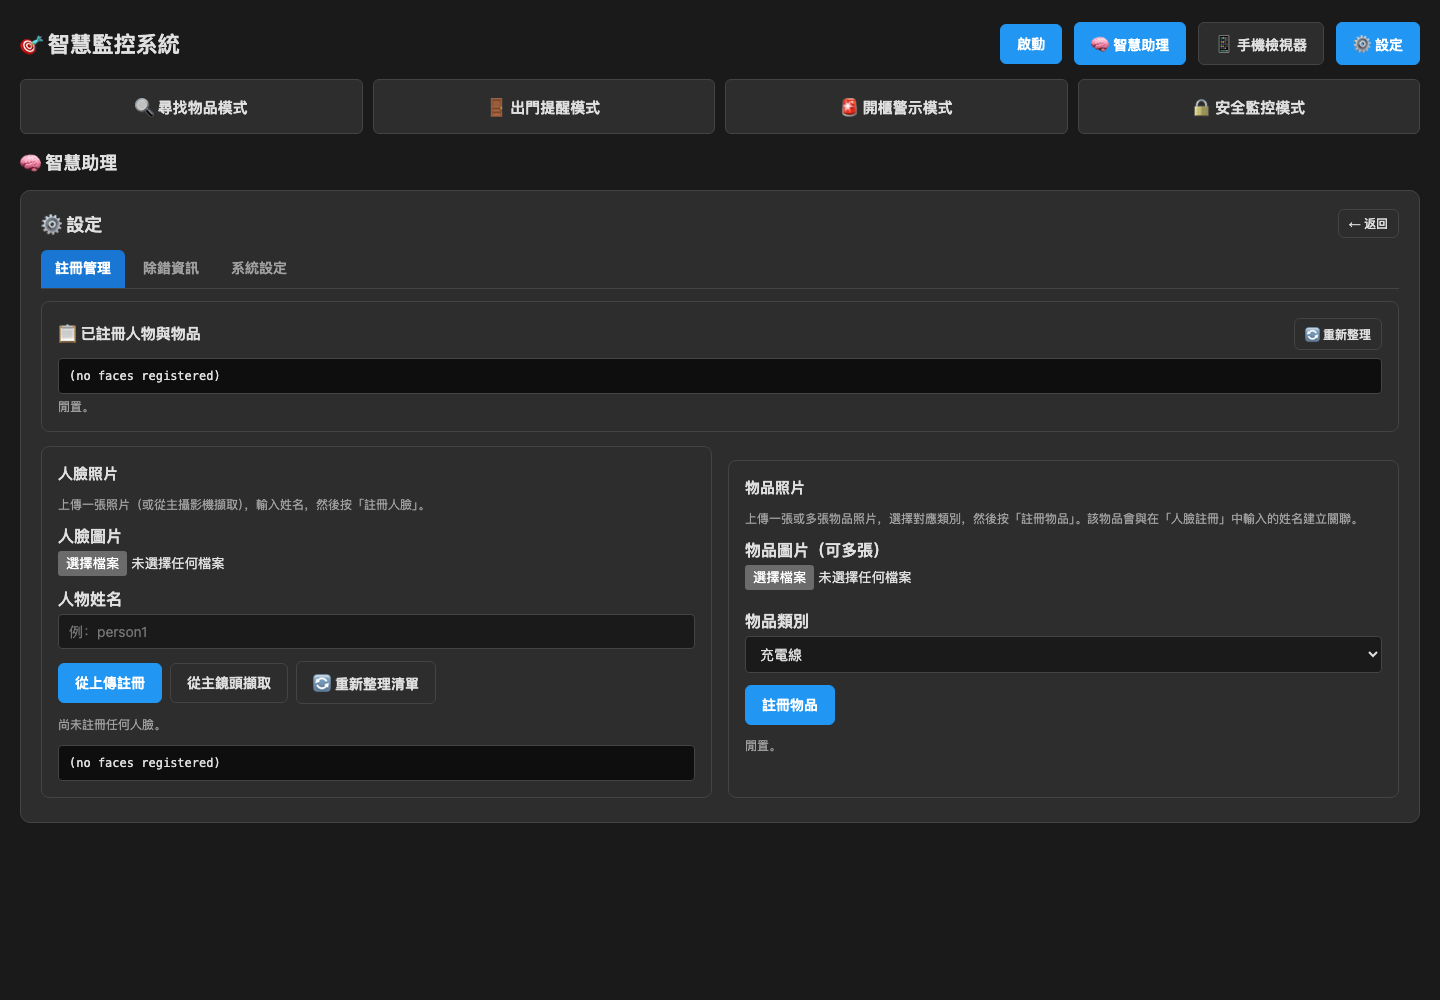Click the brain icon in header 智慧助理 button
The width and height of the screenshot is (1440, 1000).
1100,44
